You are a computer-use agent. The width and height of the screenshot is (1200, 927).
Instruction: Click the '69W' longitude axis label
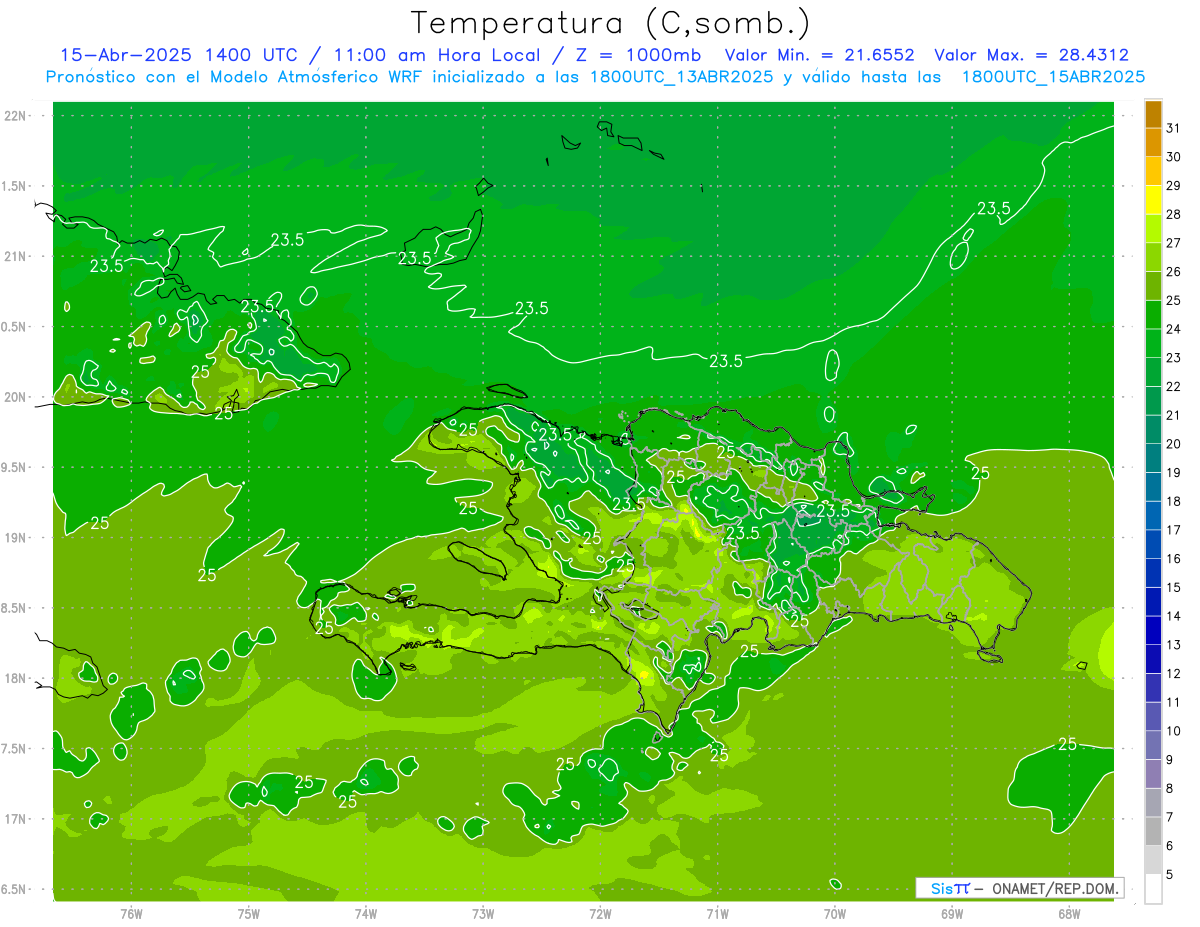click(x=952, y=913)
